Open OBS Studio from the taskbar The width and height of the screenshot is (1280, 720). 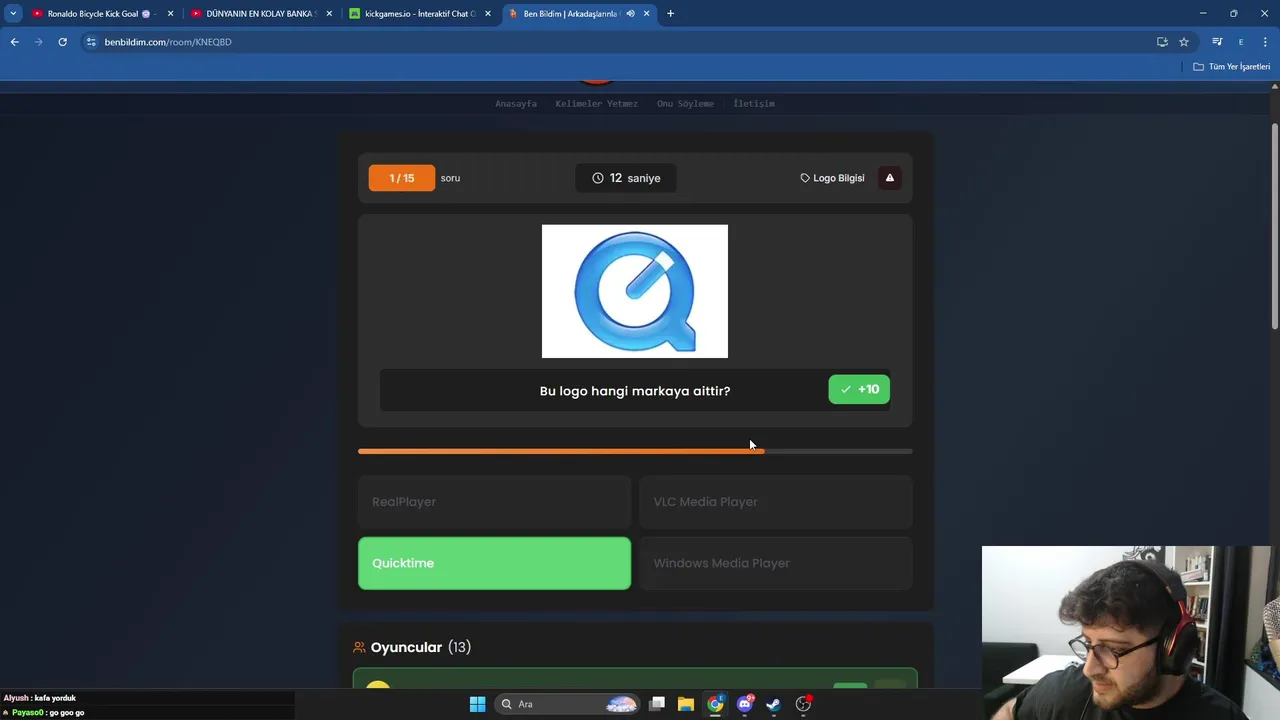pyautogui.click(x=803, y=704)
